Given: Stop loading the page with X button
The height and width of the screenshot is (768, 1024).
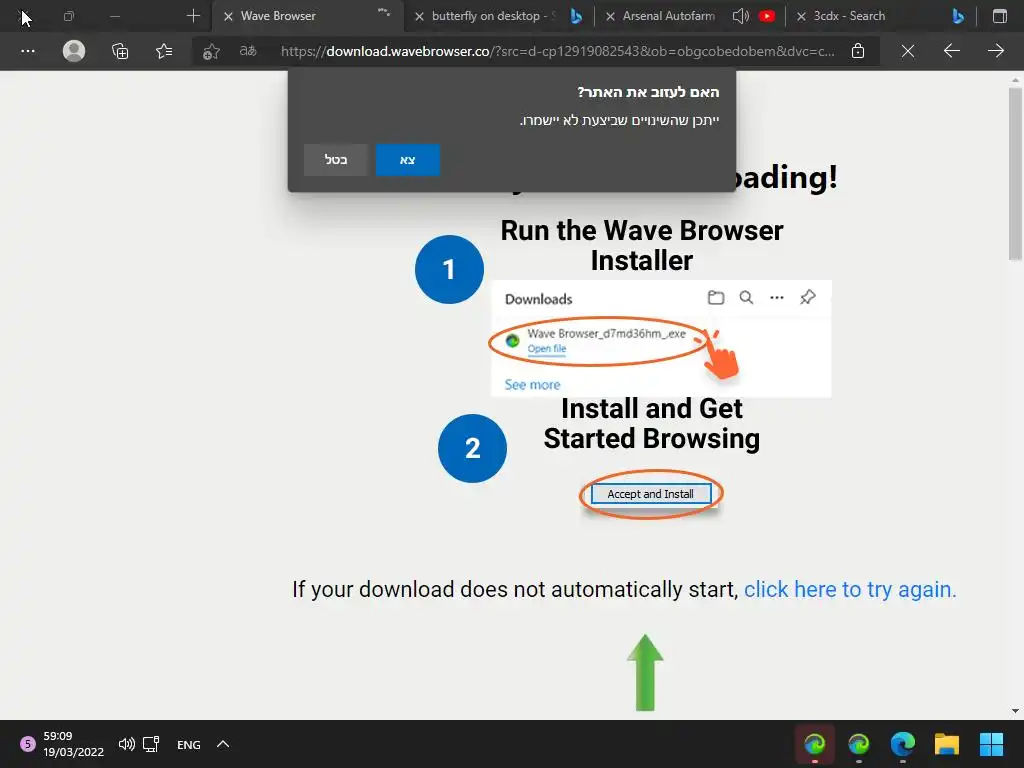Looking at the screenshot, I should [x=908, y=51].
